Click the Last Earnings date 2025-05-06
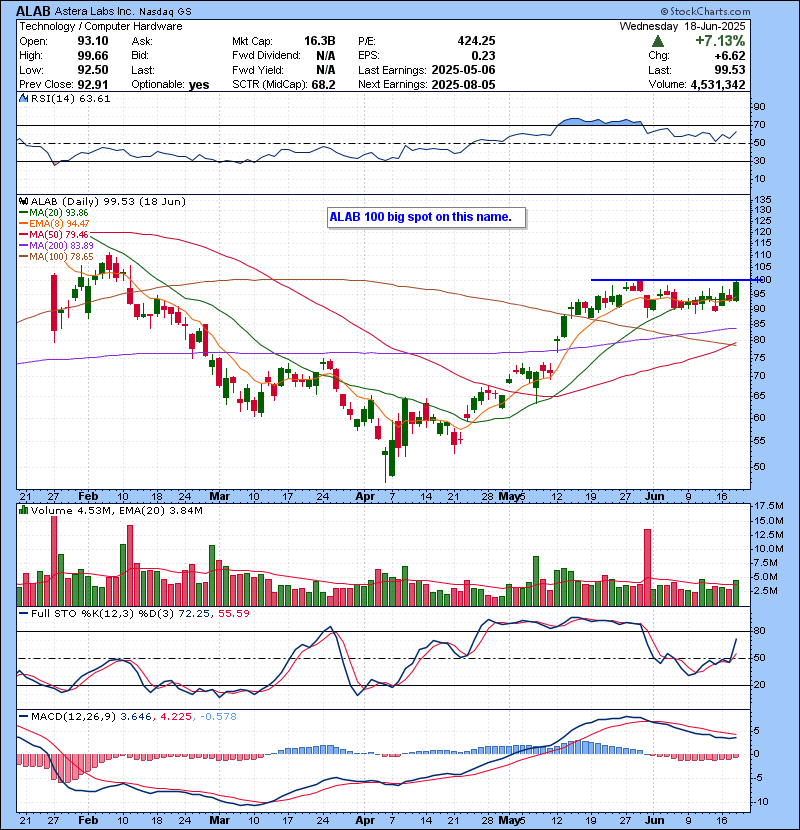Image resolution: width=800 pixels, height=830 pixels. click(463, 70)
